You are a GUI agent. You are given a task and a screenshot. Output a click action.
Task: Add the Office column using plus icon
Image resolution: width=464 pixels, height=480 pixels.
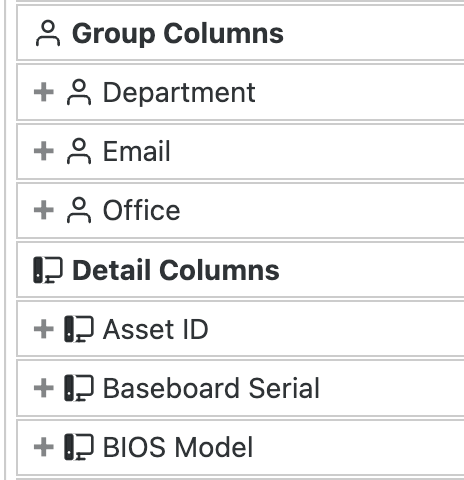[x=44, y=210]
